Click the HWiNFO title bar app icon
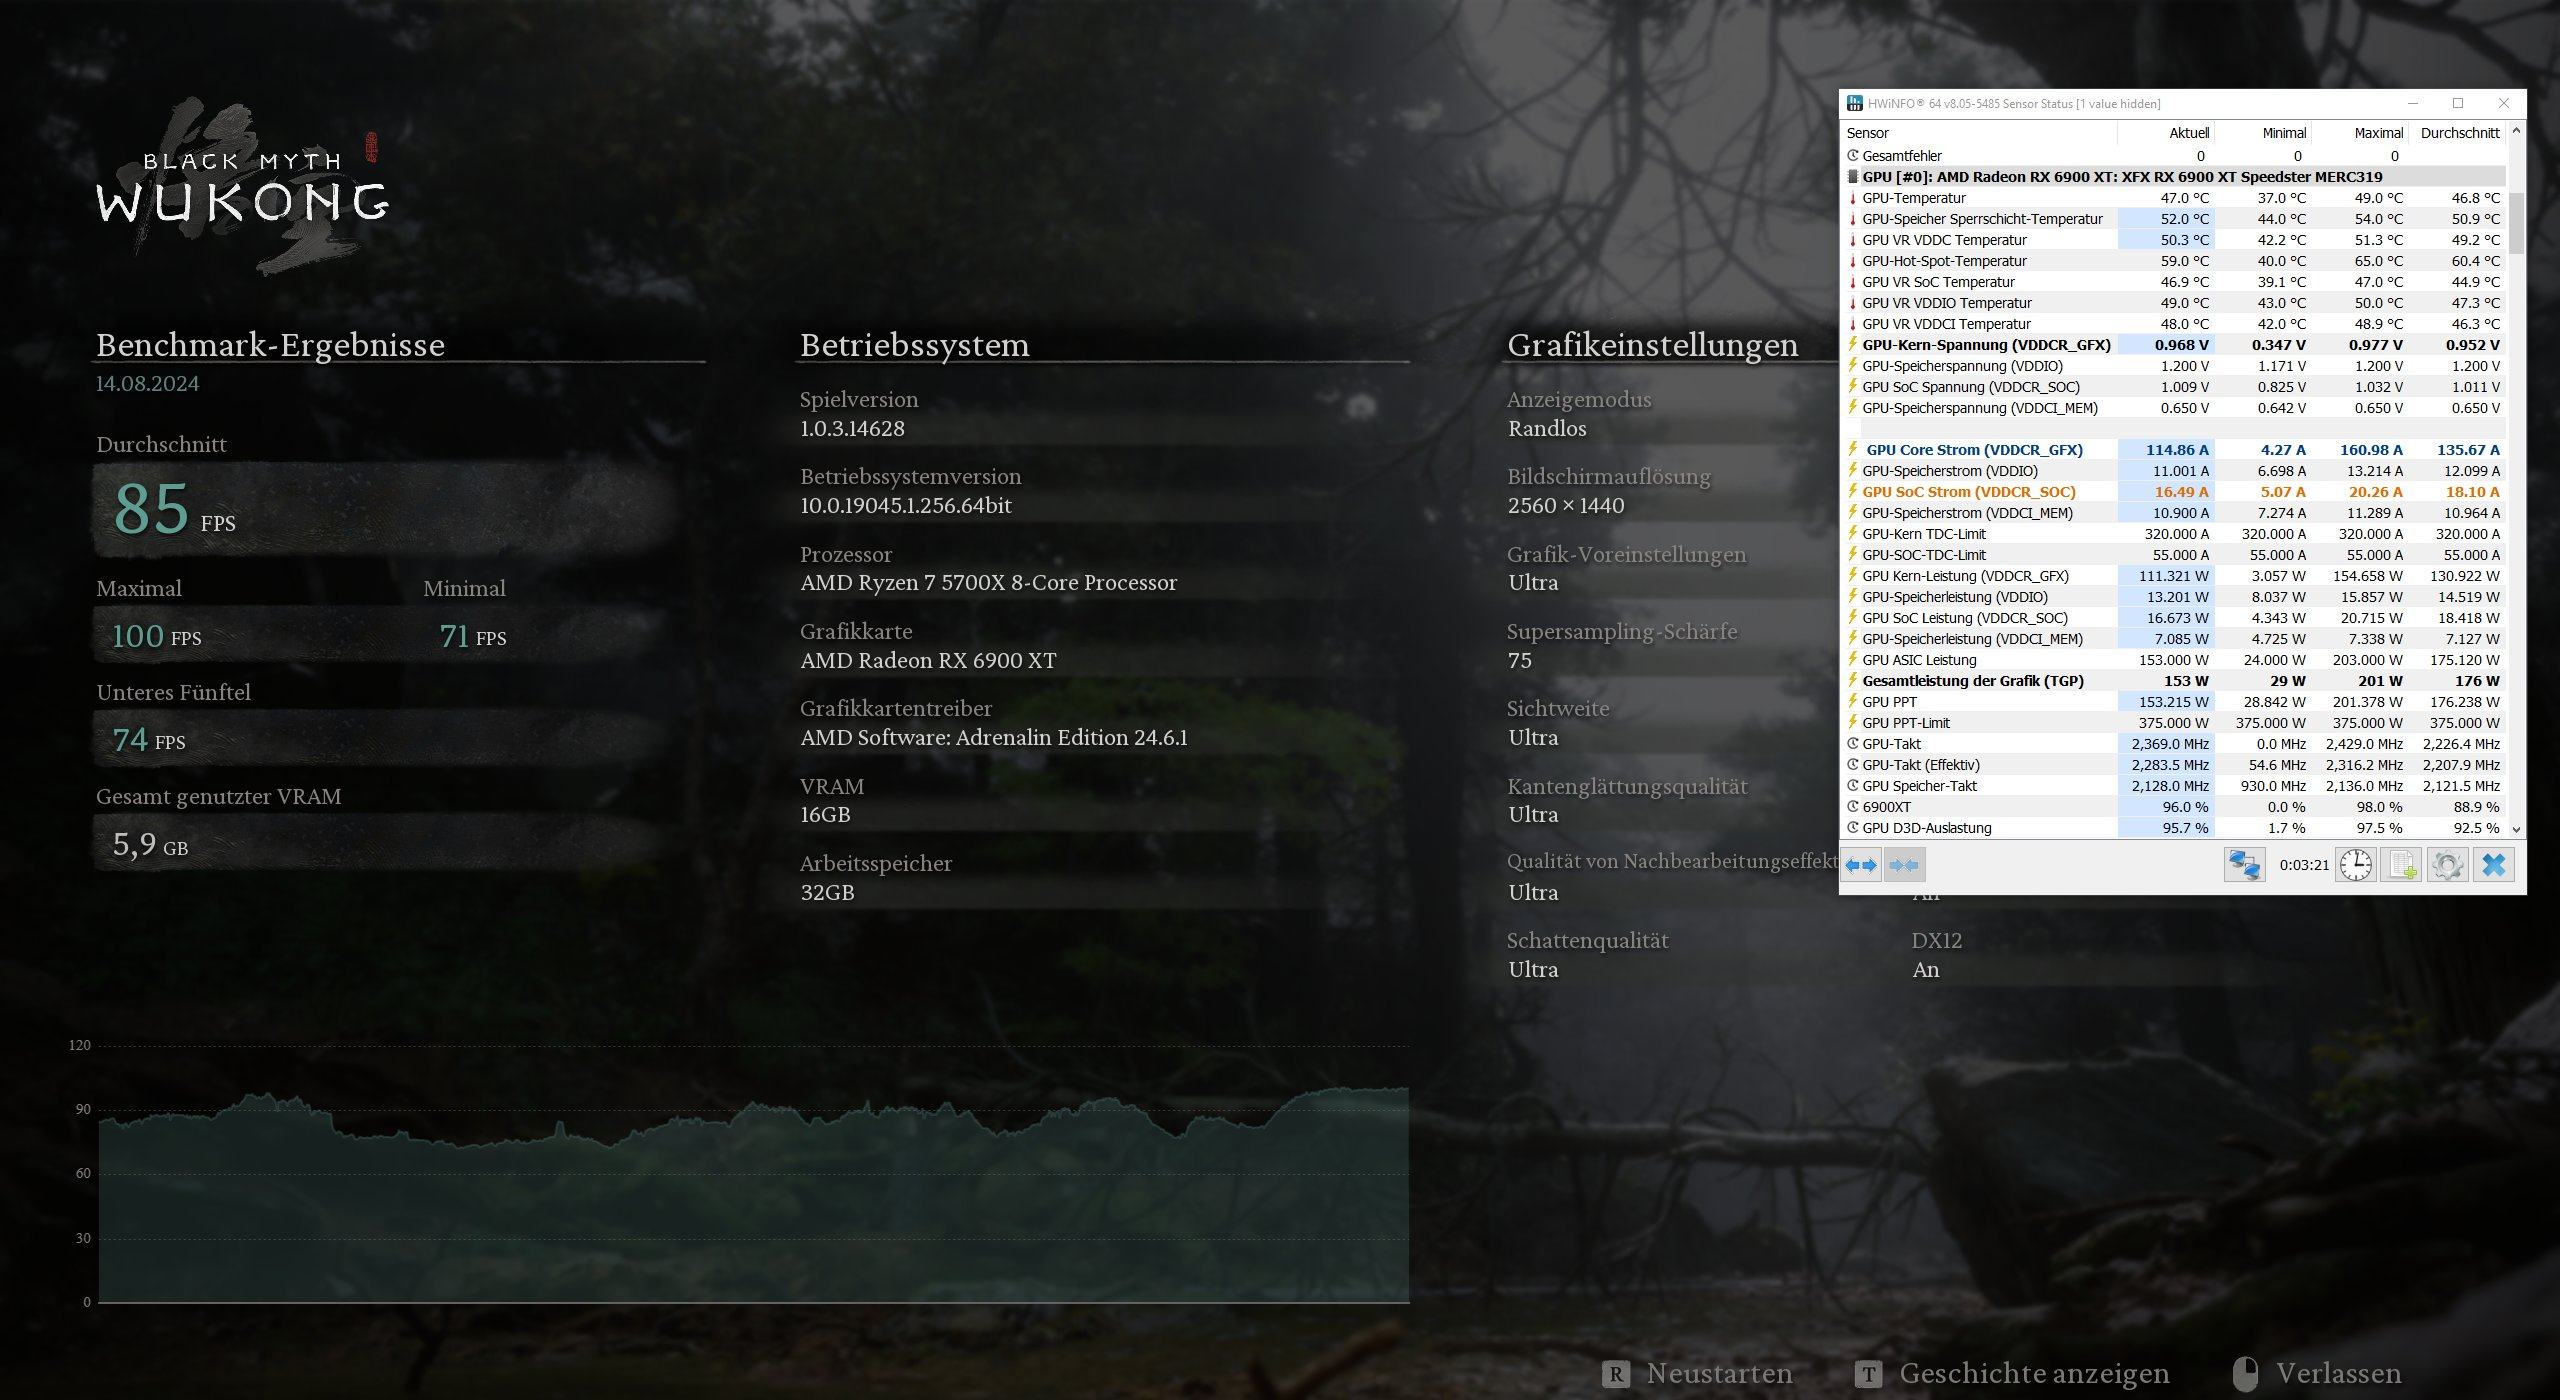Screen dimensions: 2560x1400 point(1854,103)
